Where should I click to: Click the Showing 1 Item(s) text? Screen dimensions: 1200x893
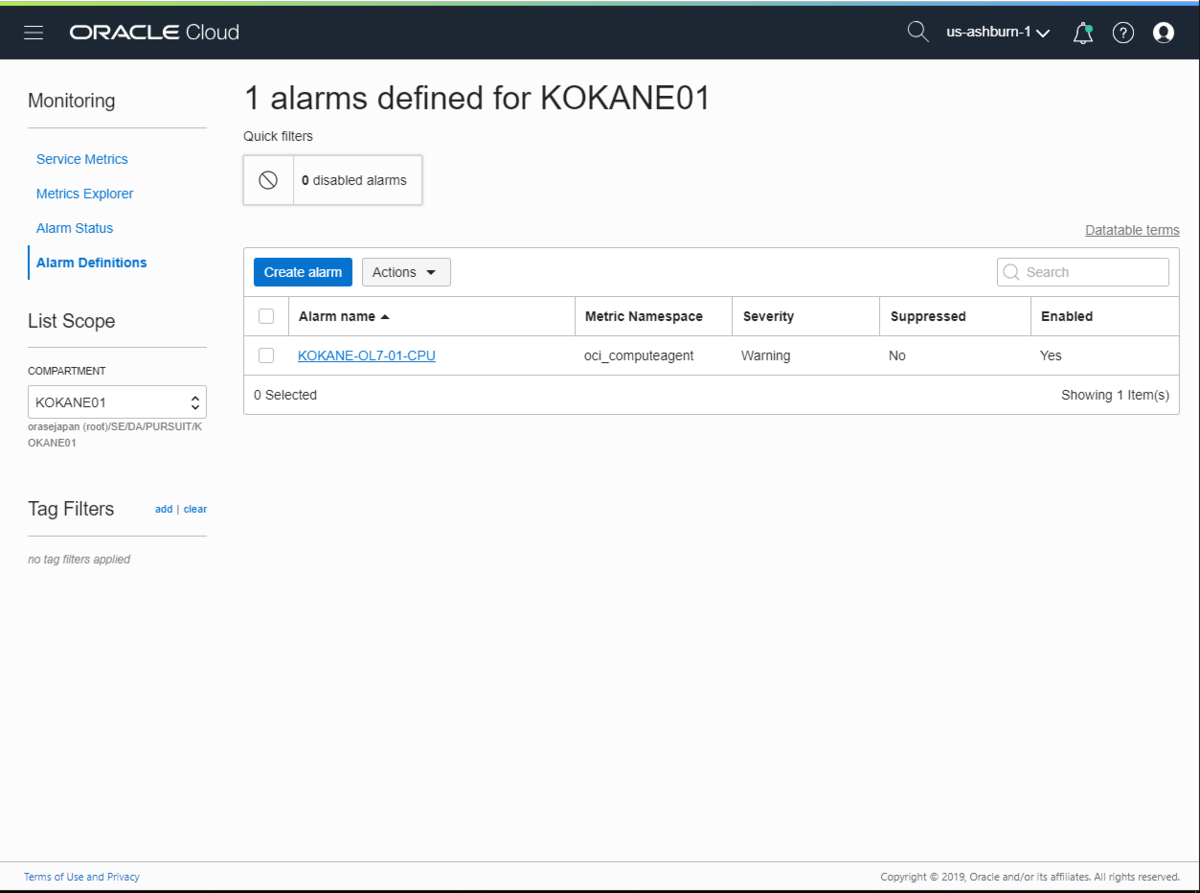(x=1115, y=395)
